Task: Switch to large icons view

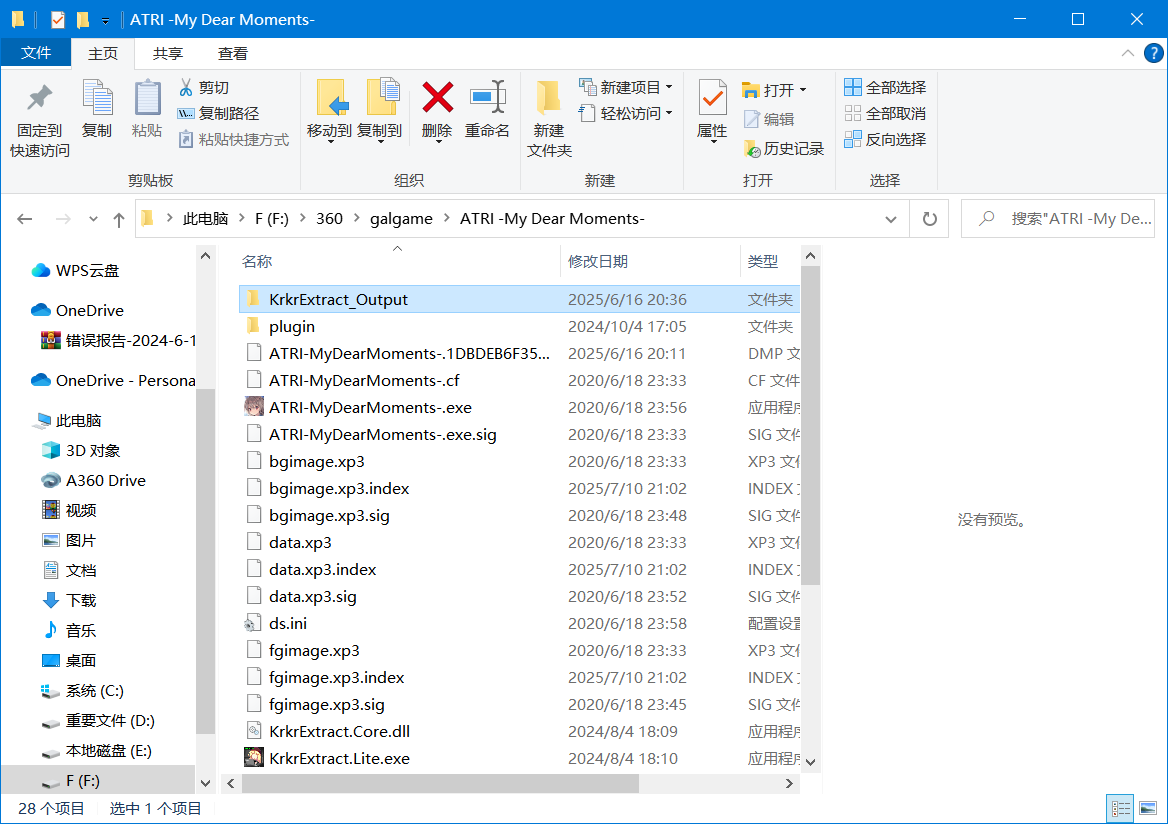Action: pos(1147,808)
